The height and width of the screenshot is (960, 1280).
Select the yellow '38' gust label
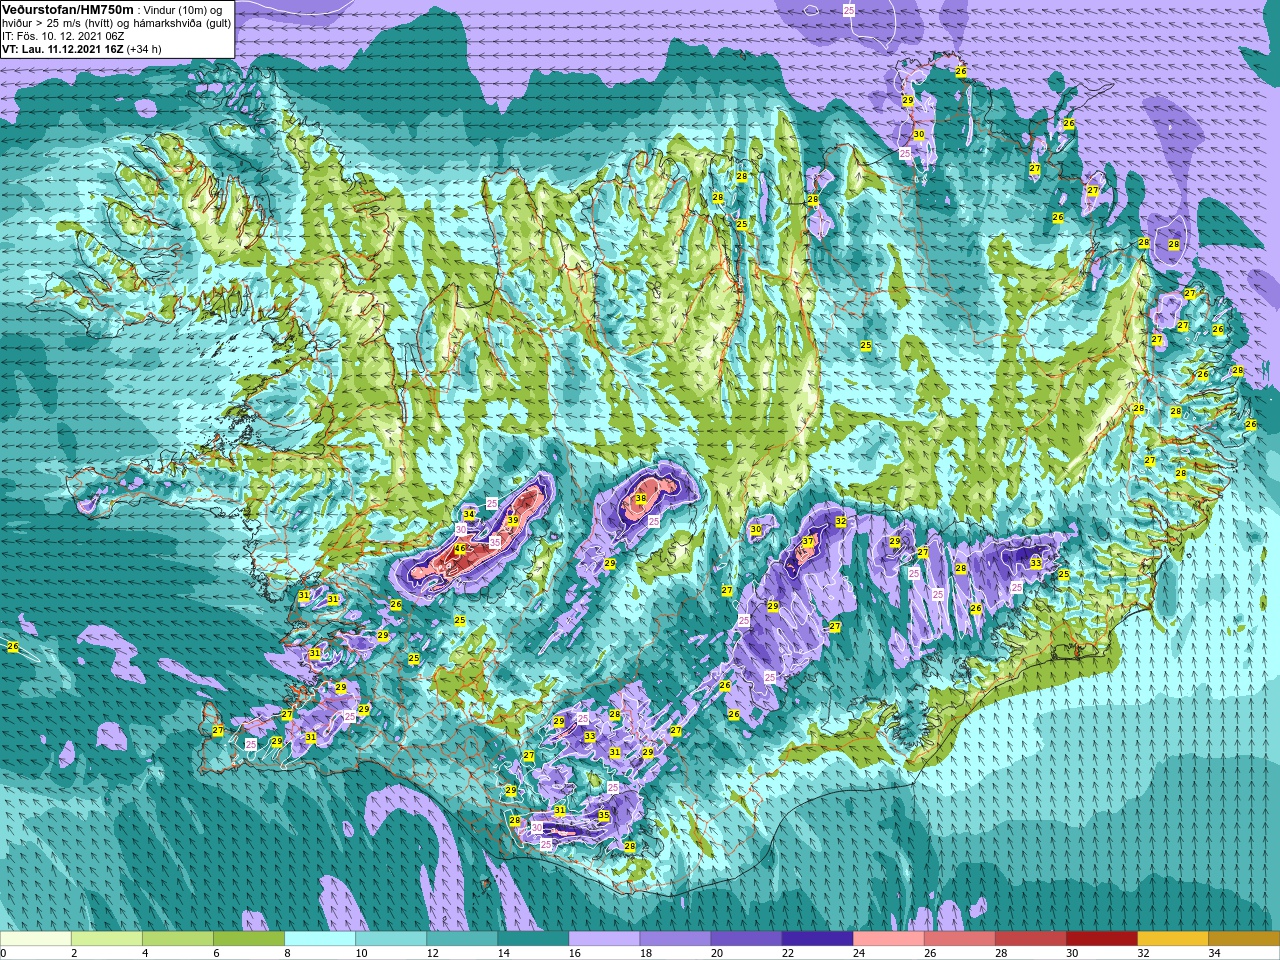point(641,498)
